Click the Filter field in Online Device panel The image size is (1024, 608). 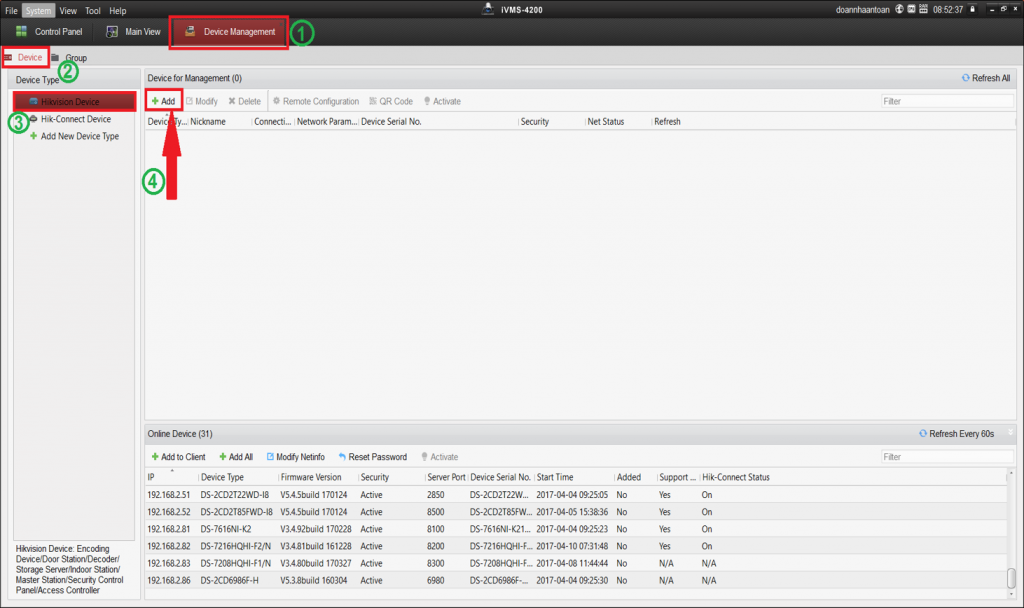(945, 457)
